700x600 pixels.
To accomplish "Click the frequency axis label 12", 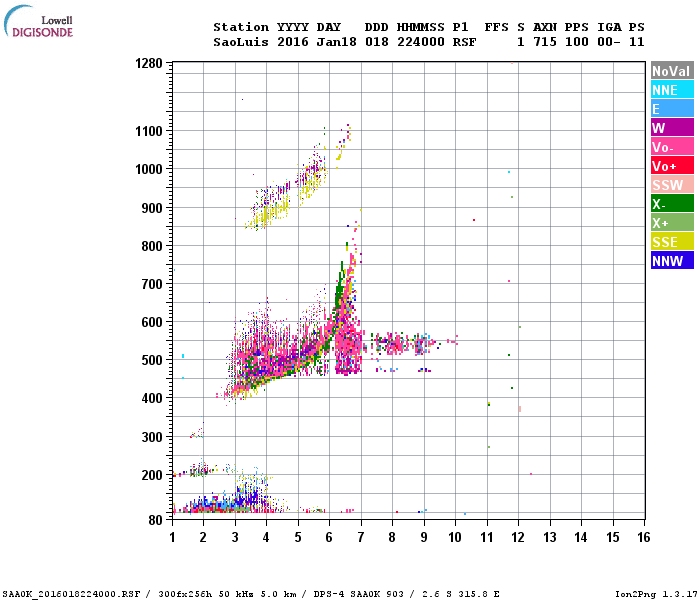I will tap(518, 537).
